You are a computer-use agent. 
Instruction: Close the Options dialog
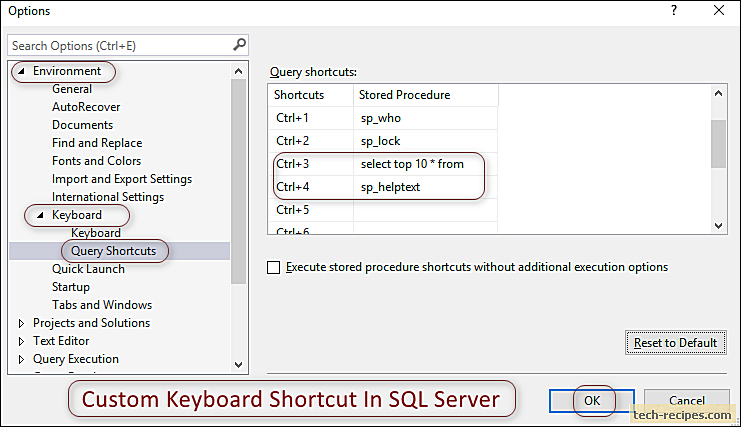719,10
